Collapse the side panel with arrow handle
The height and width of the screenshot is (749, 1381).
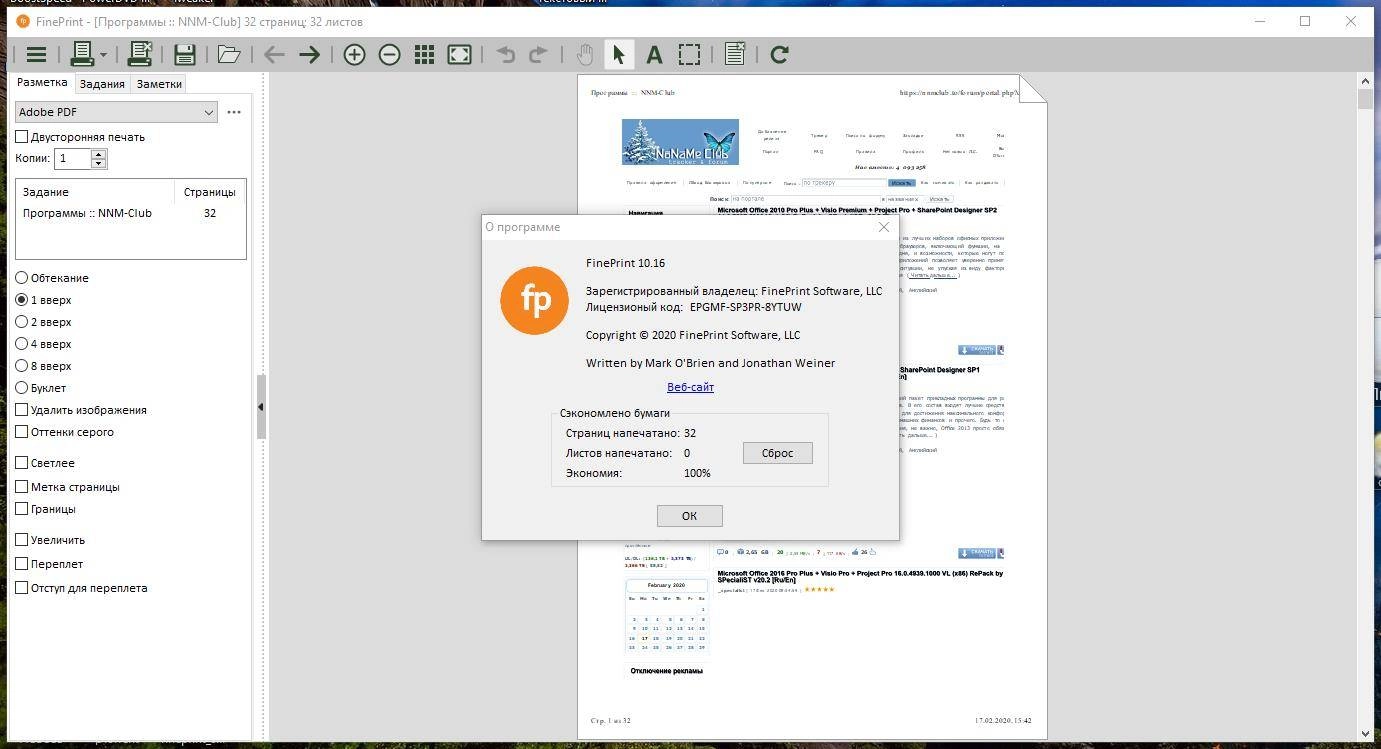[x=261, y=407]
